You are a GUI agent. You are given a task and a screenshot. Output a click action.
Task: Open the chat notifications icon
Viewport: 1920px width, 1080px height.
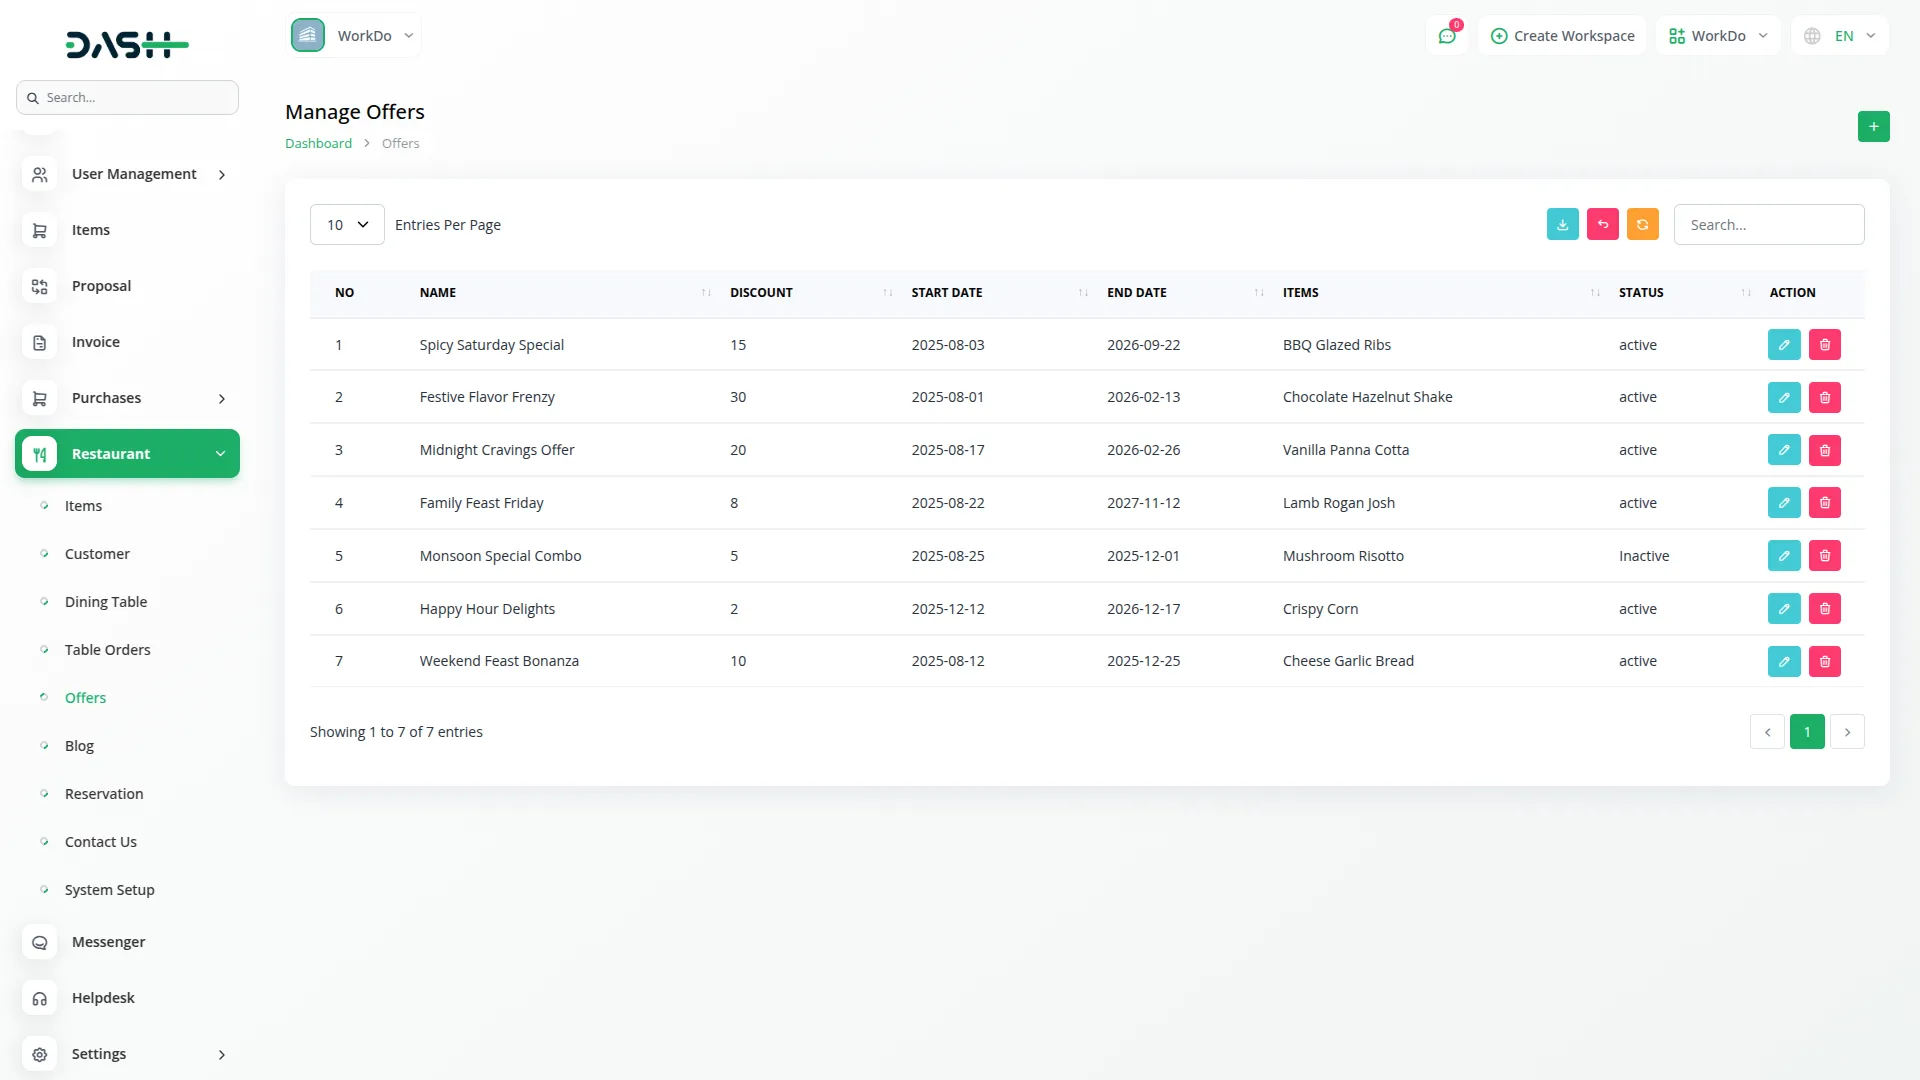pos(1447,36)
